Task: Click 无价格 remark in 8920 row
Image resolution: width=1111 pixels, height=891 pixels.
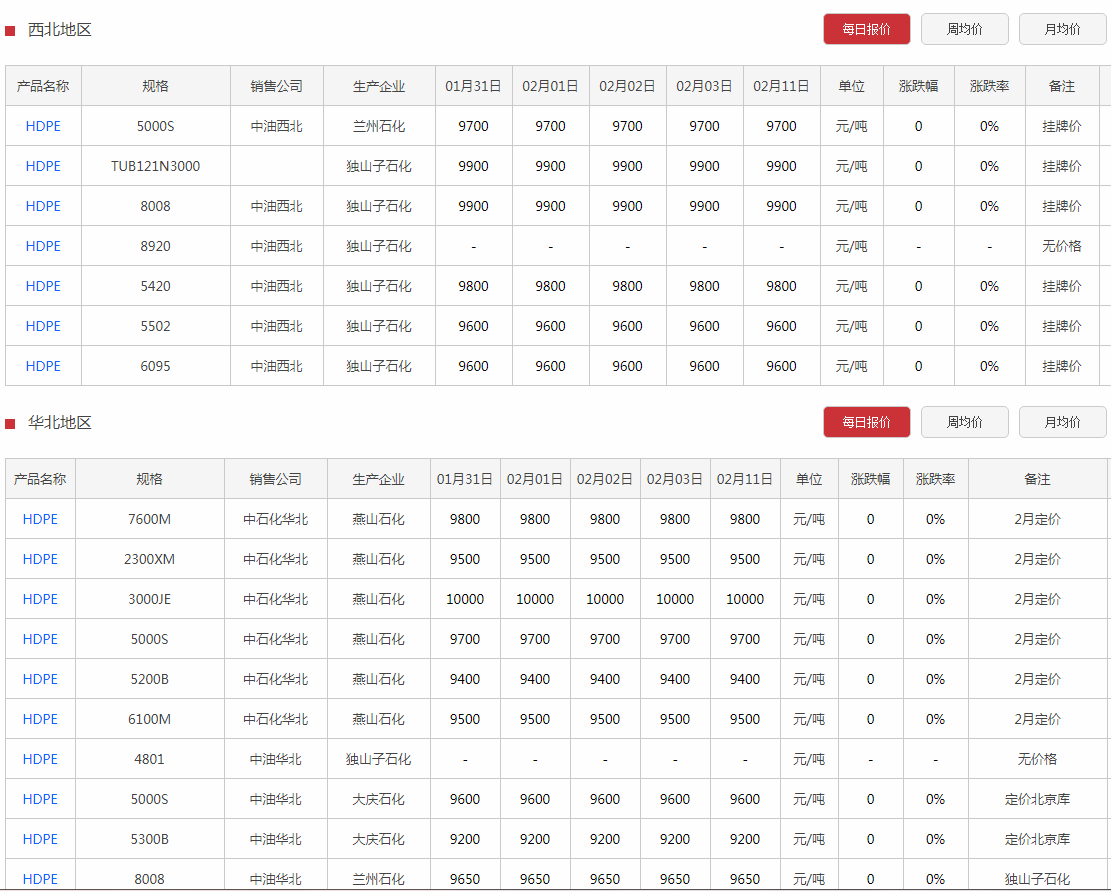Action: 1061,246
